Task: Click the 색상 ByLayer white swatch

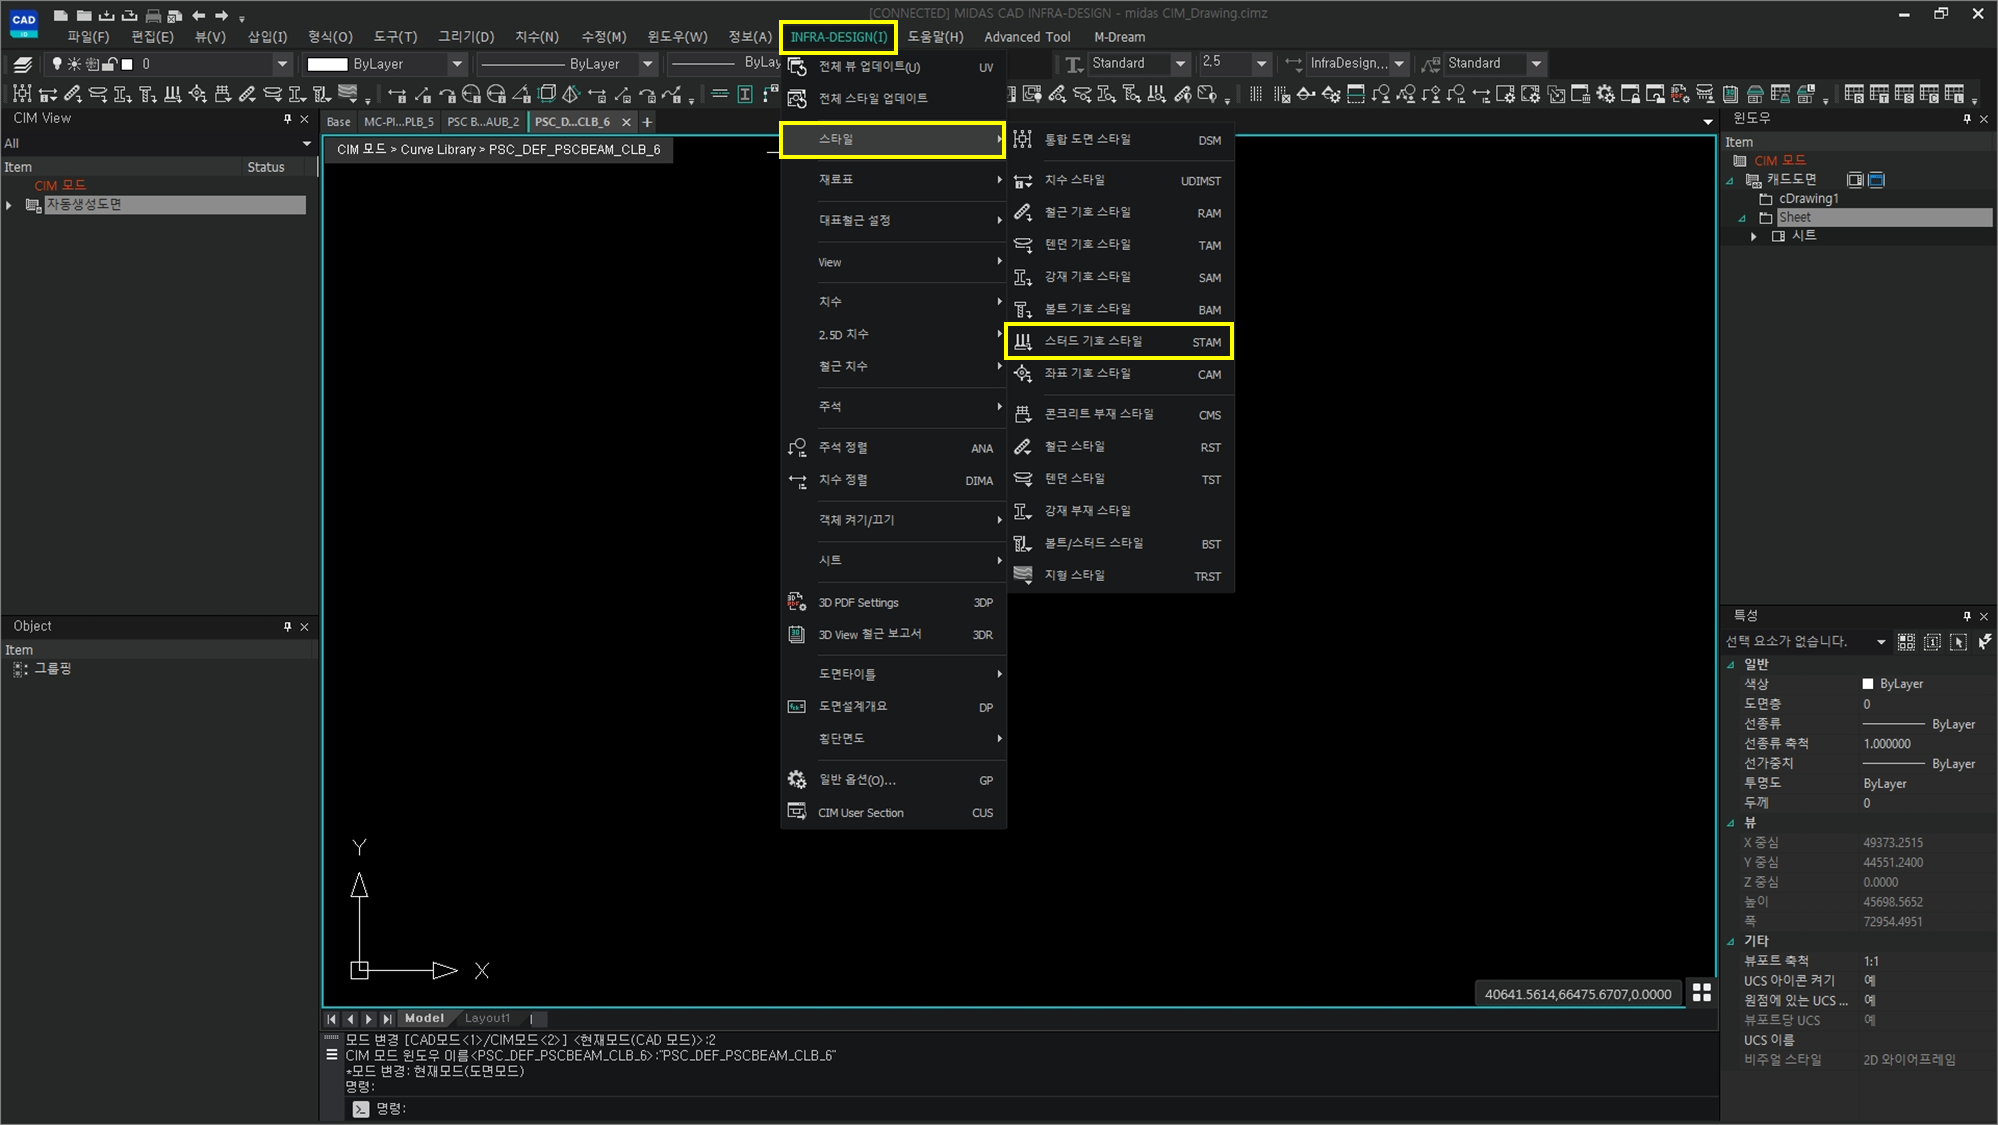Action: tap(1867, 684)
